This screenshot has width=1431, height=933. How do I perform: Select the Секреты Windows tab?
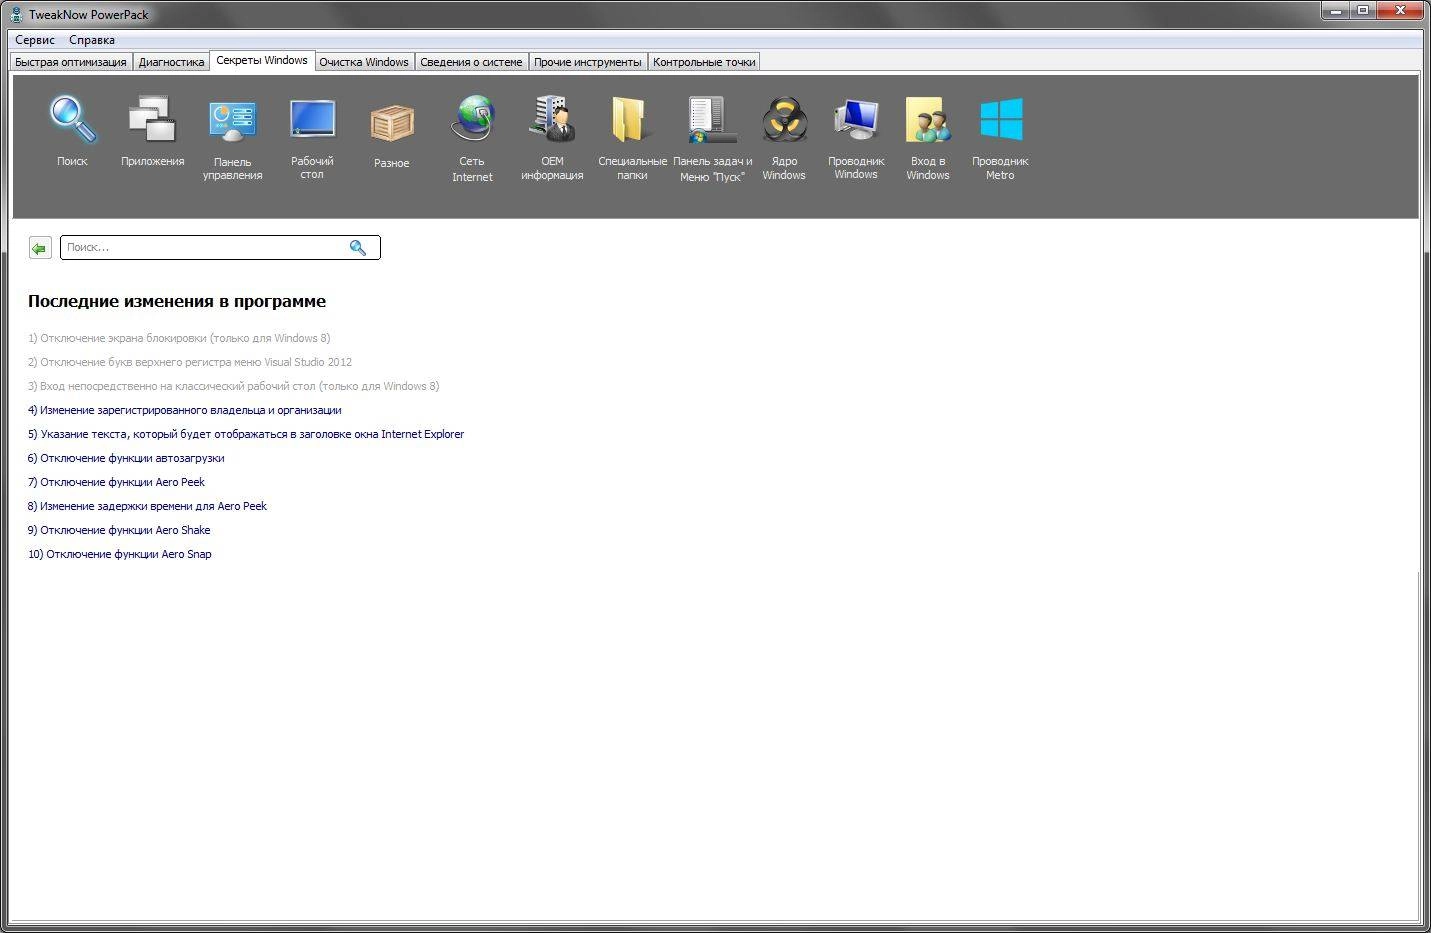point(262,61)
